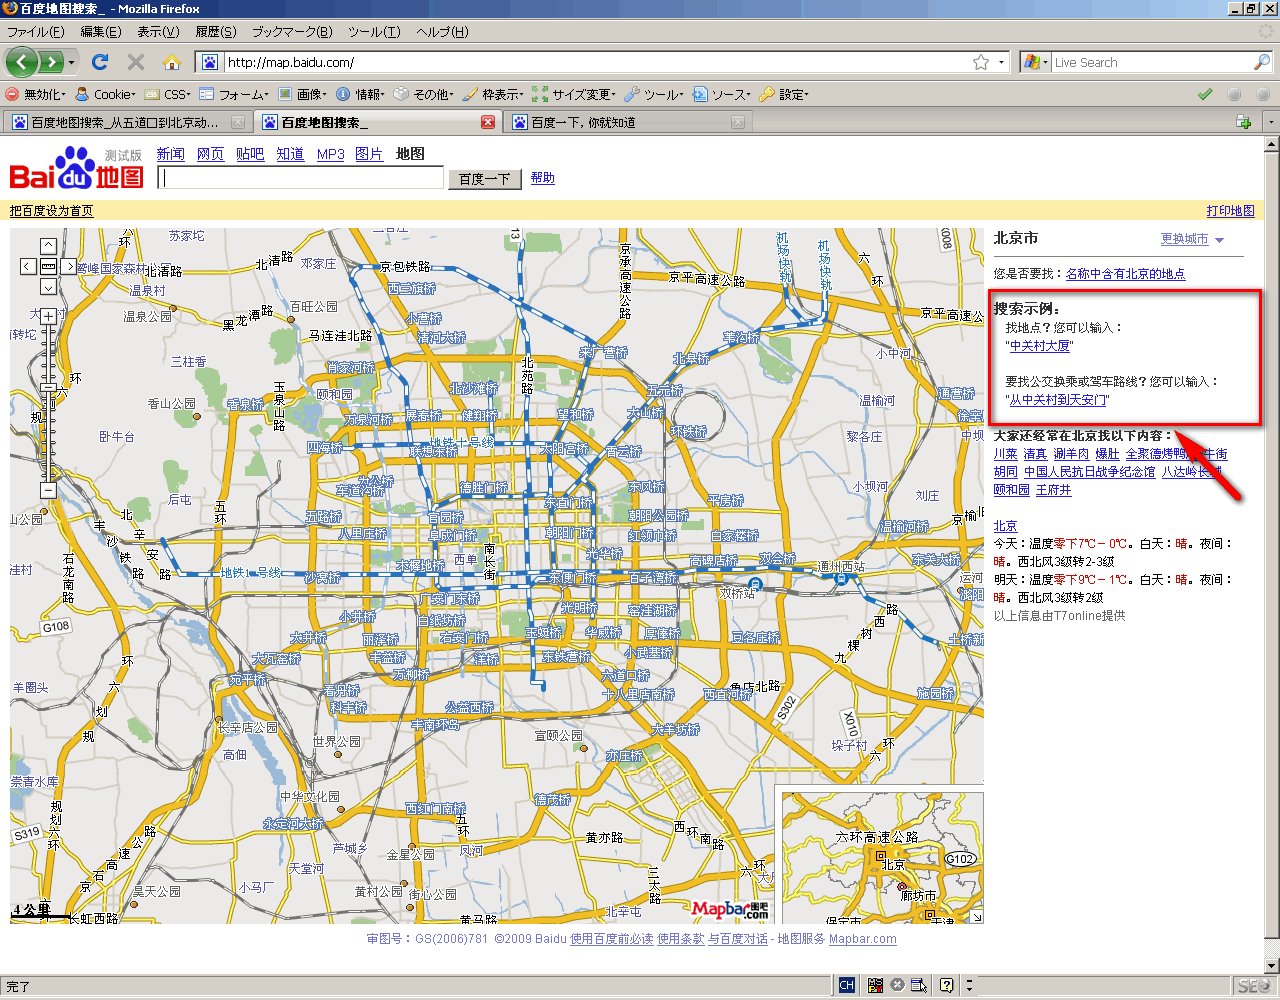This screenshot has height=1000, width=1280.
Task: Expand the 更换城市 city switcher
Action: (x=1192, y=240)
